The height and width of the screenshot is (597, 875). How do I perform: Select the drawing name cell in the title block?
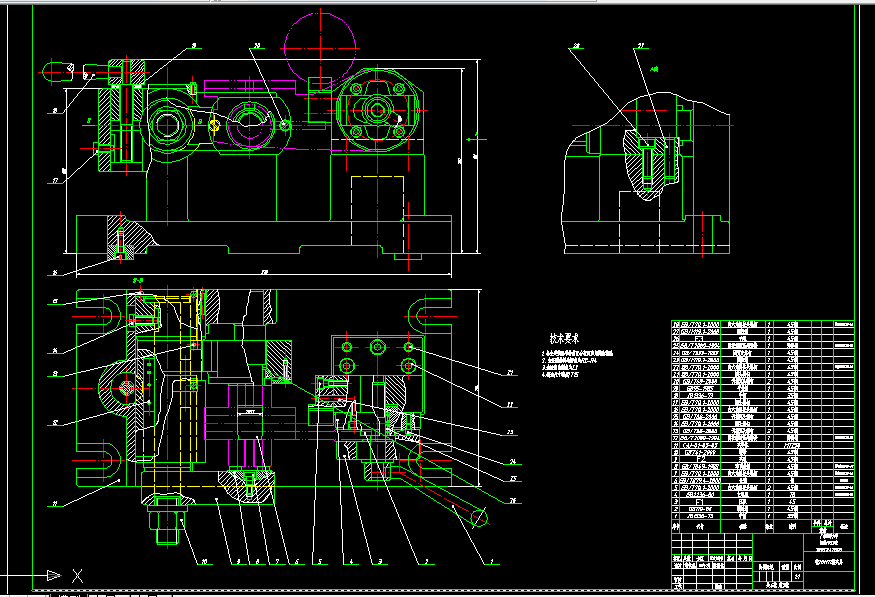(829, 562)
